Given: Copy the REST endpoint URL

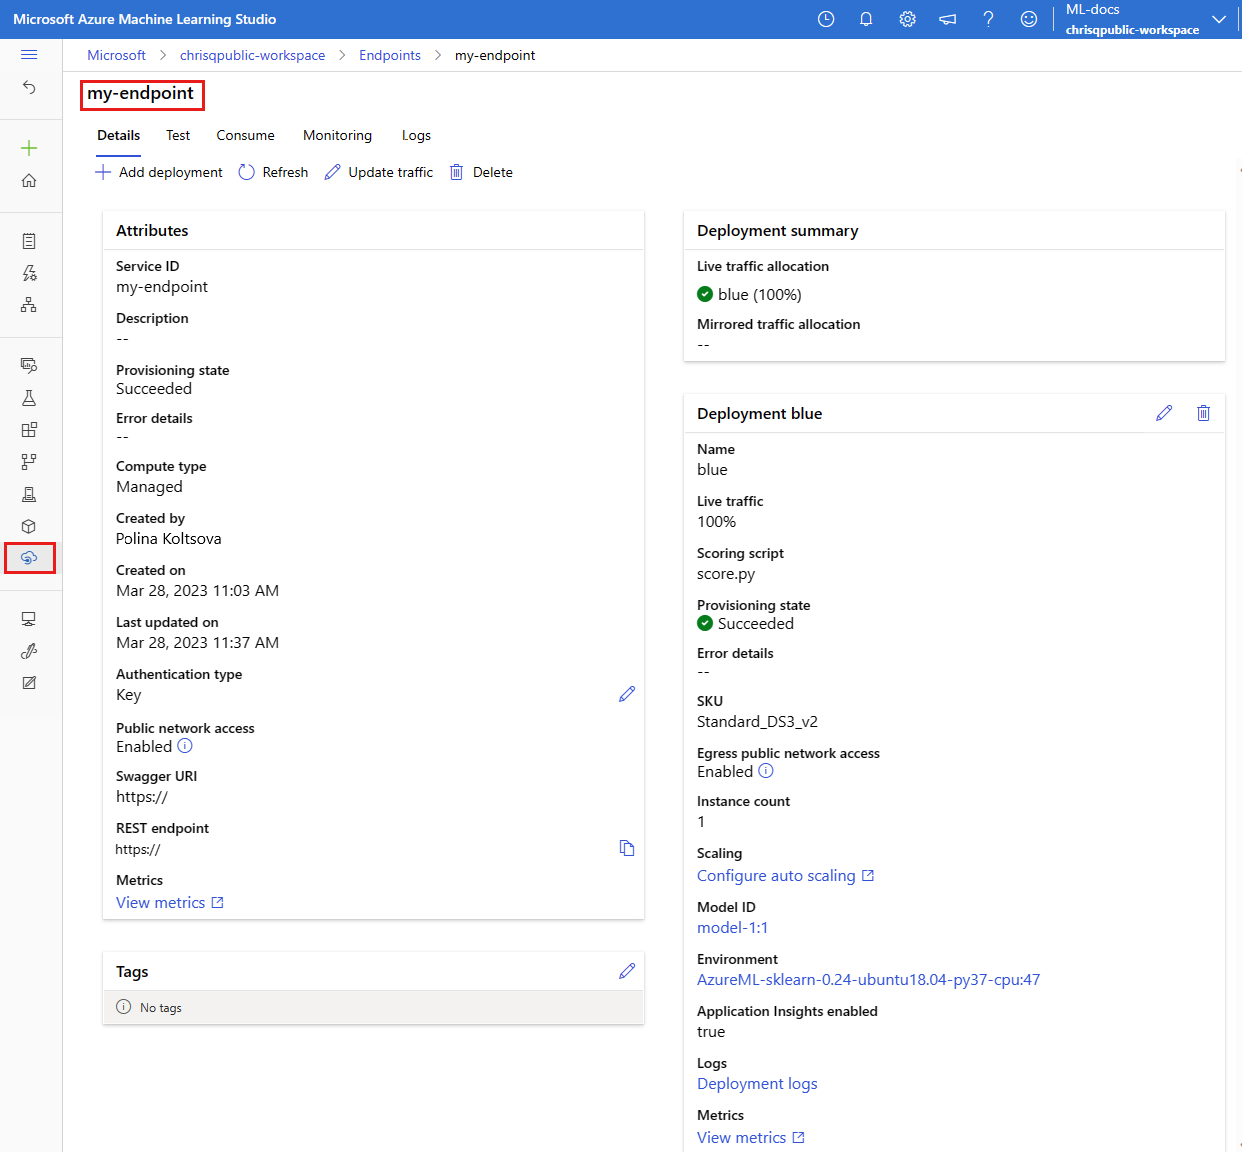Looking at the screenshot, I should coord(627,848).
